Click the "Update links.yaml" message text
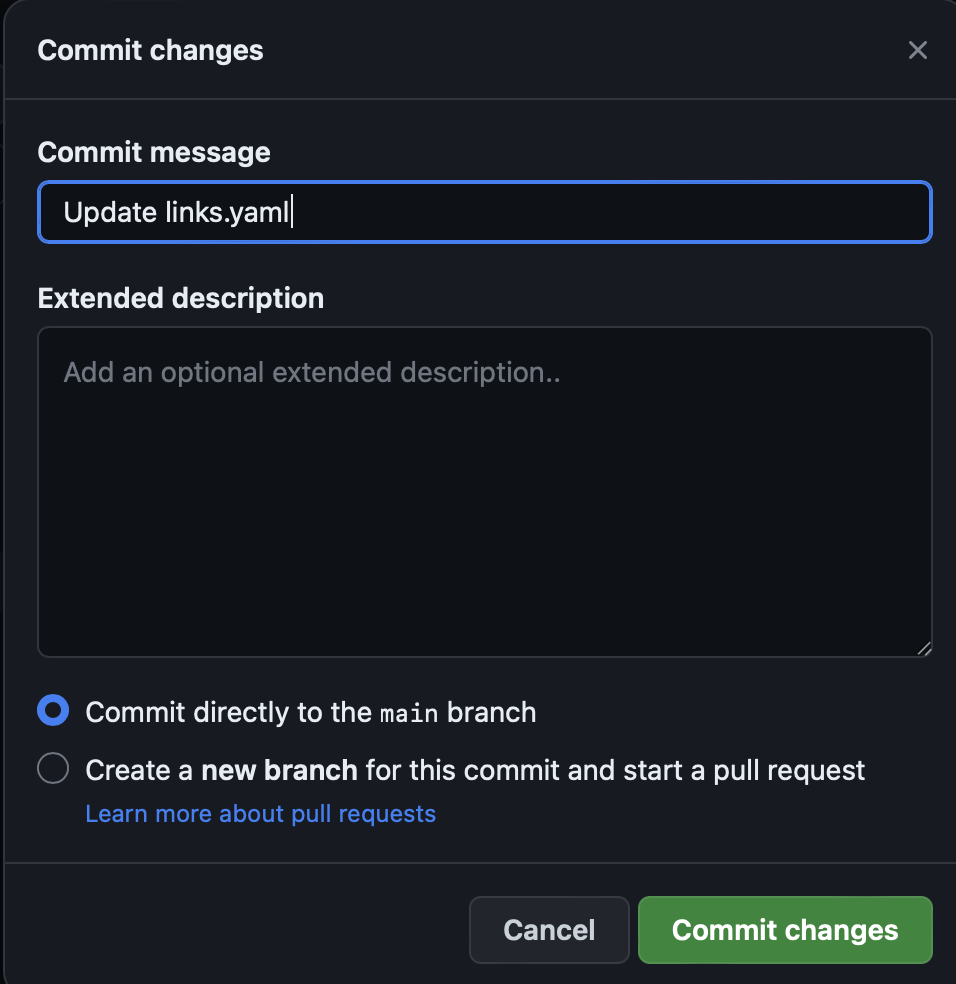This screenshot has height=984, width=956. click(177, 212)
